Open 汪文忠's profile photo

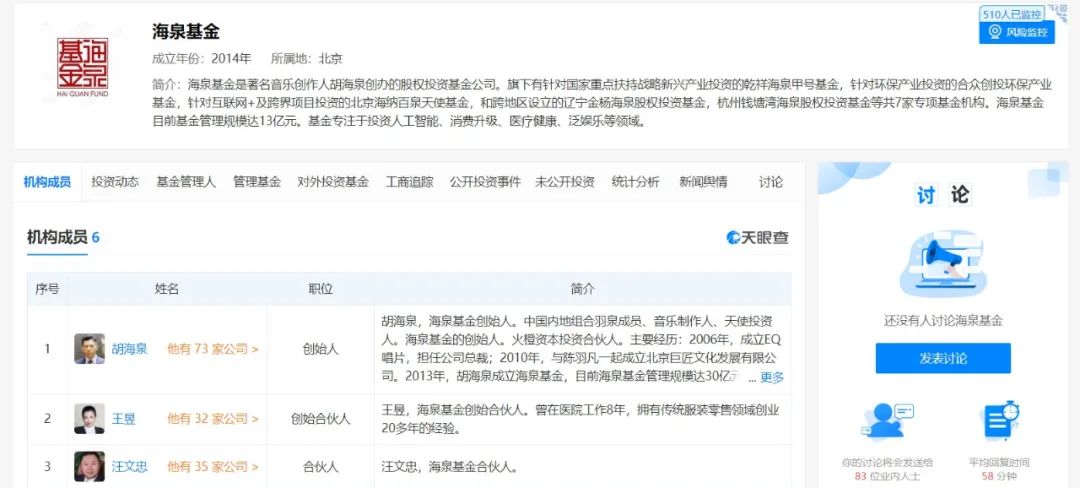[90, 467]
